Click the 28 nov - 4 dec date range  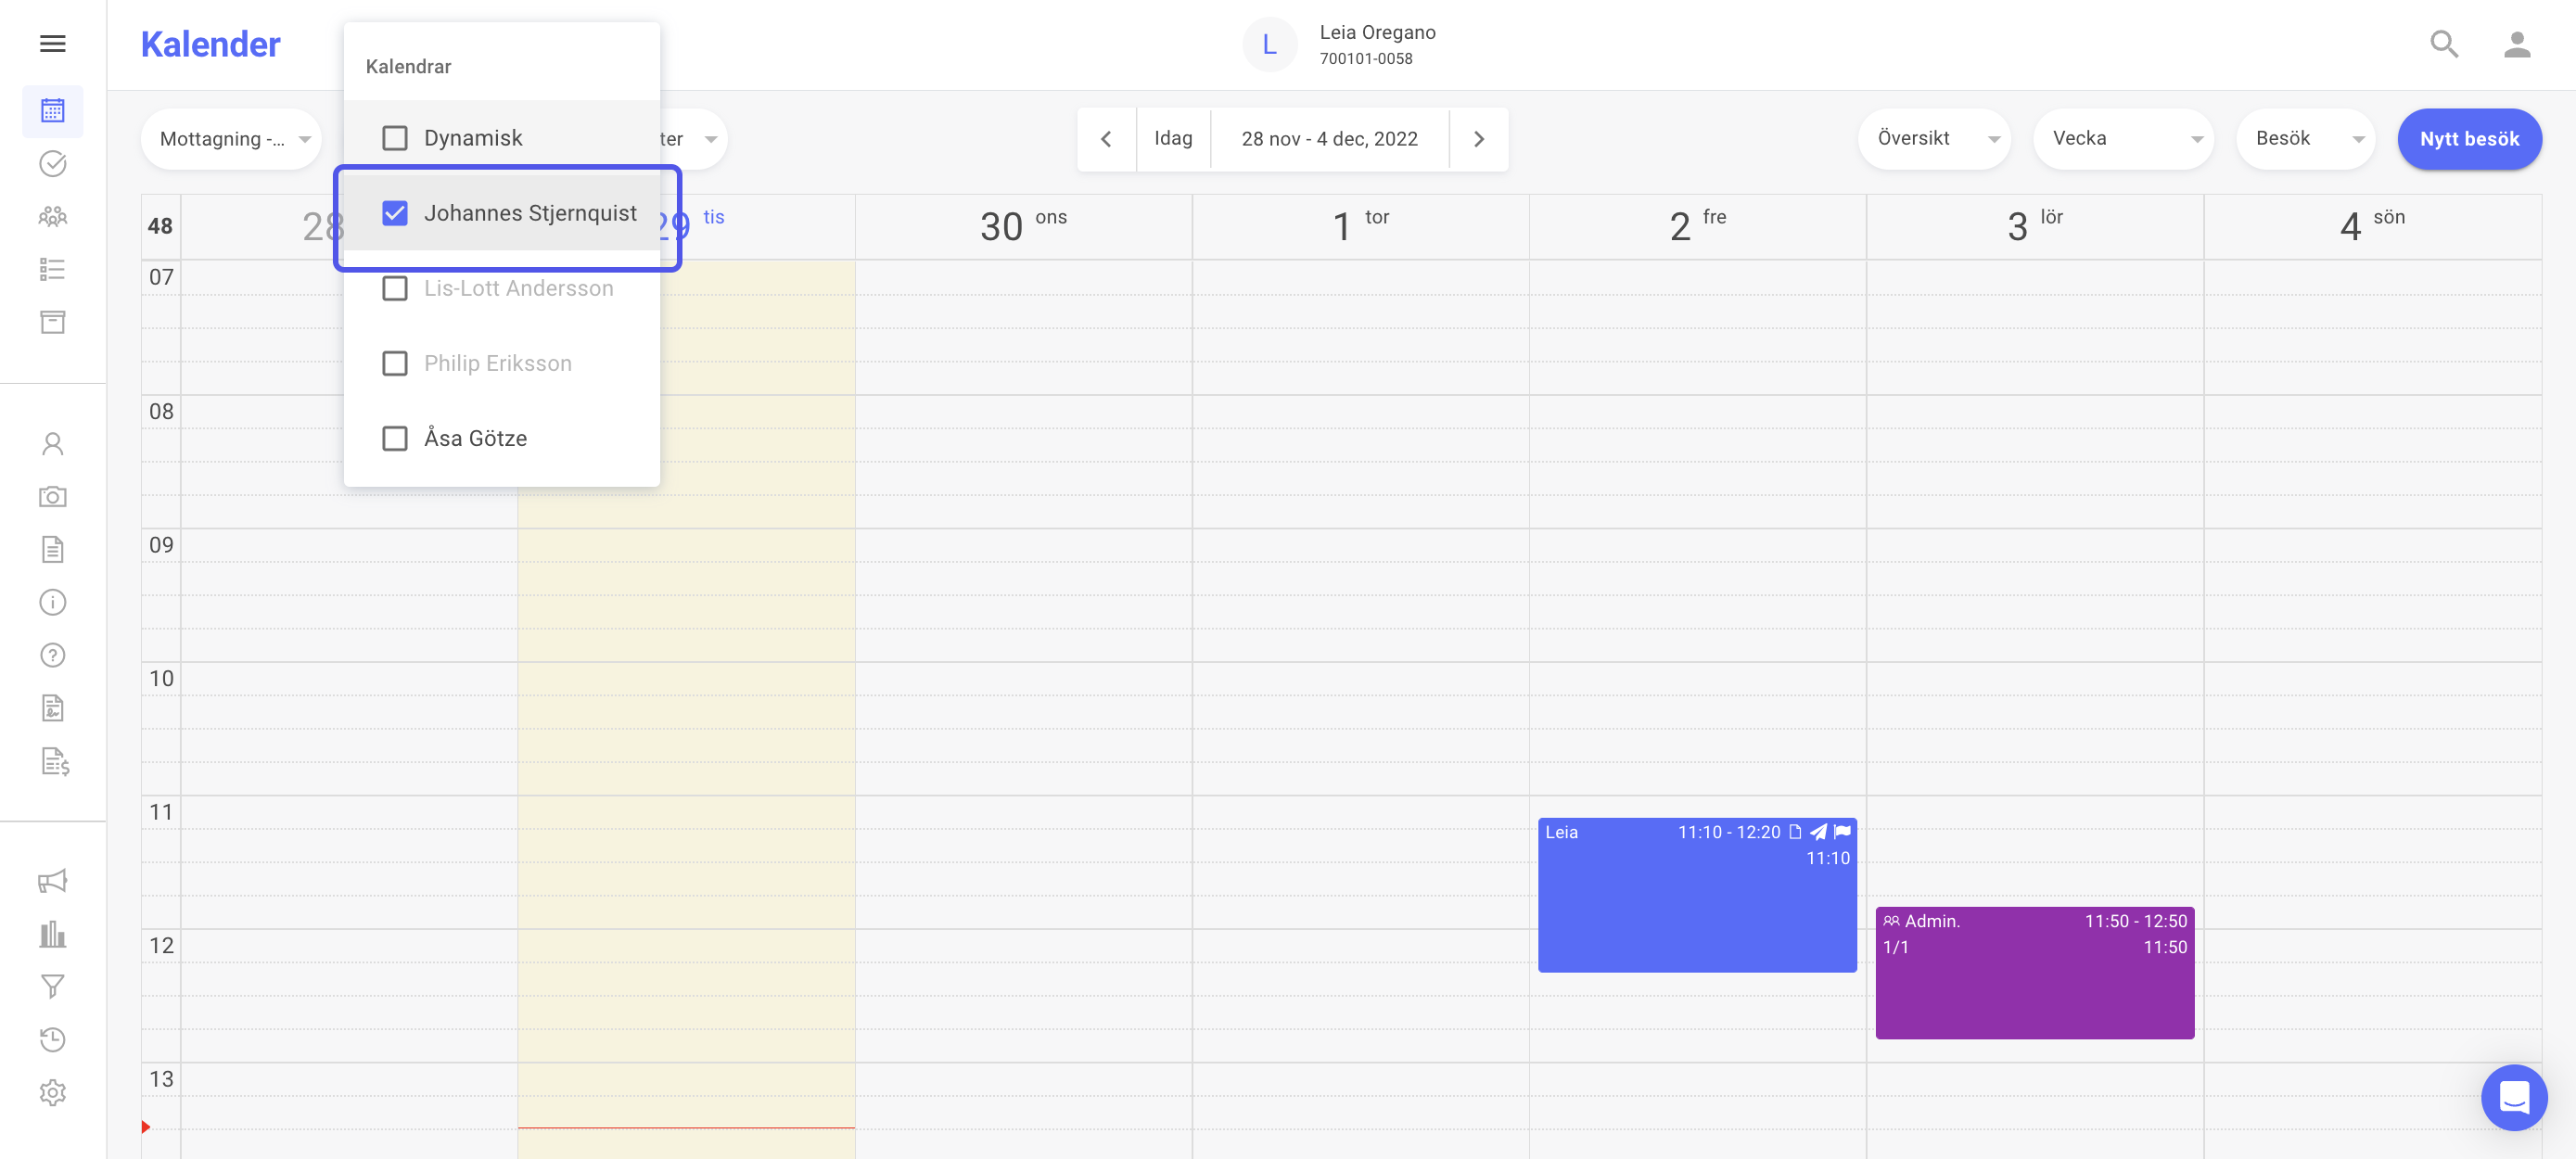point(1329,139)
